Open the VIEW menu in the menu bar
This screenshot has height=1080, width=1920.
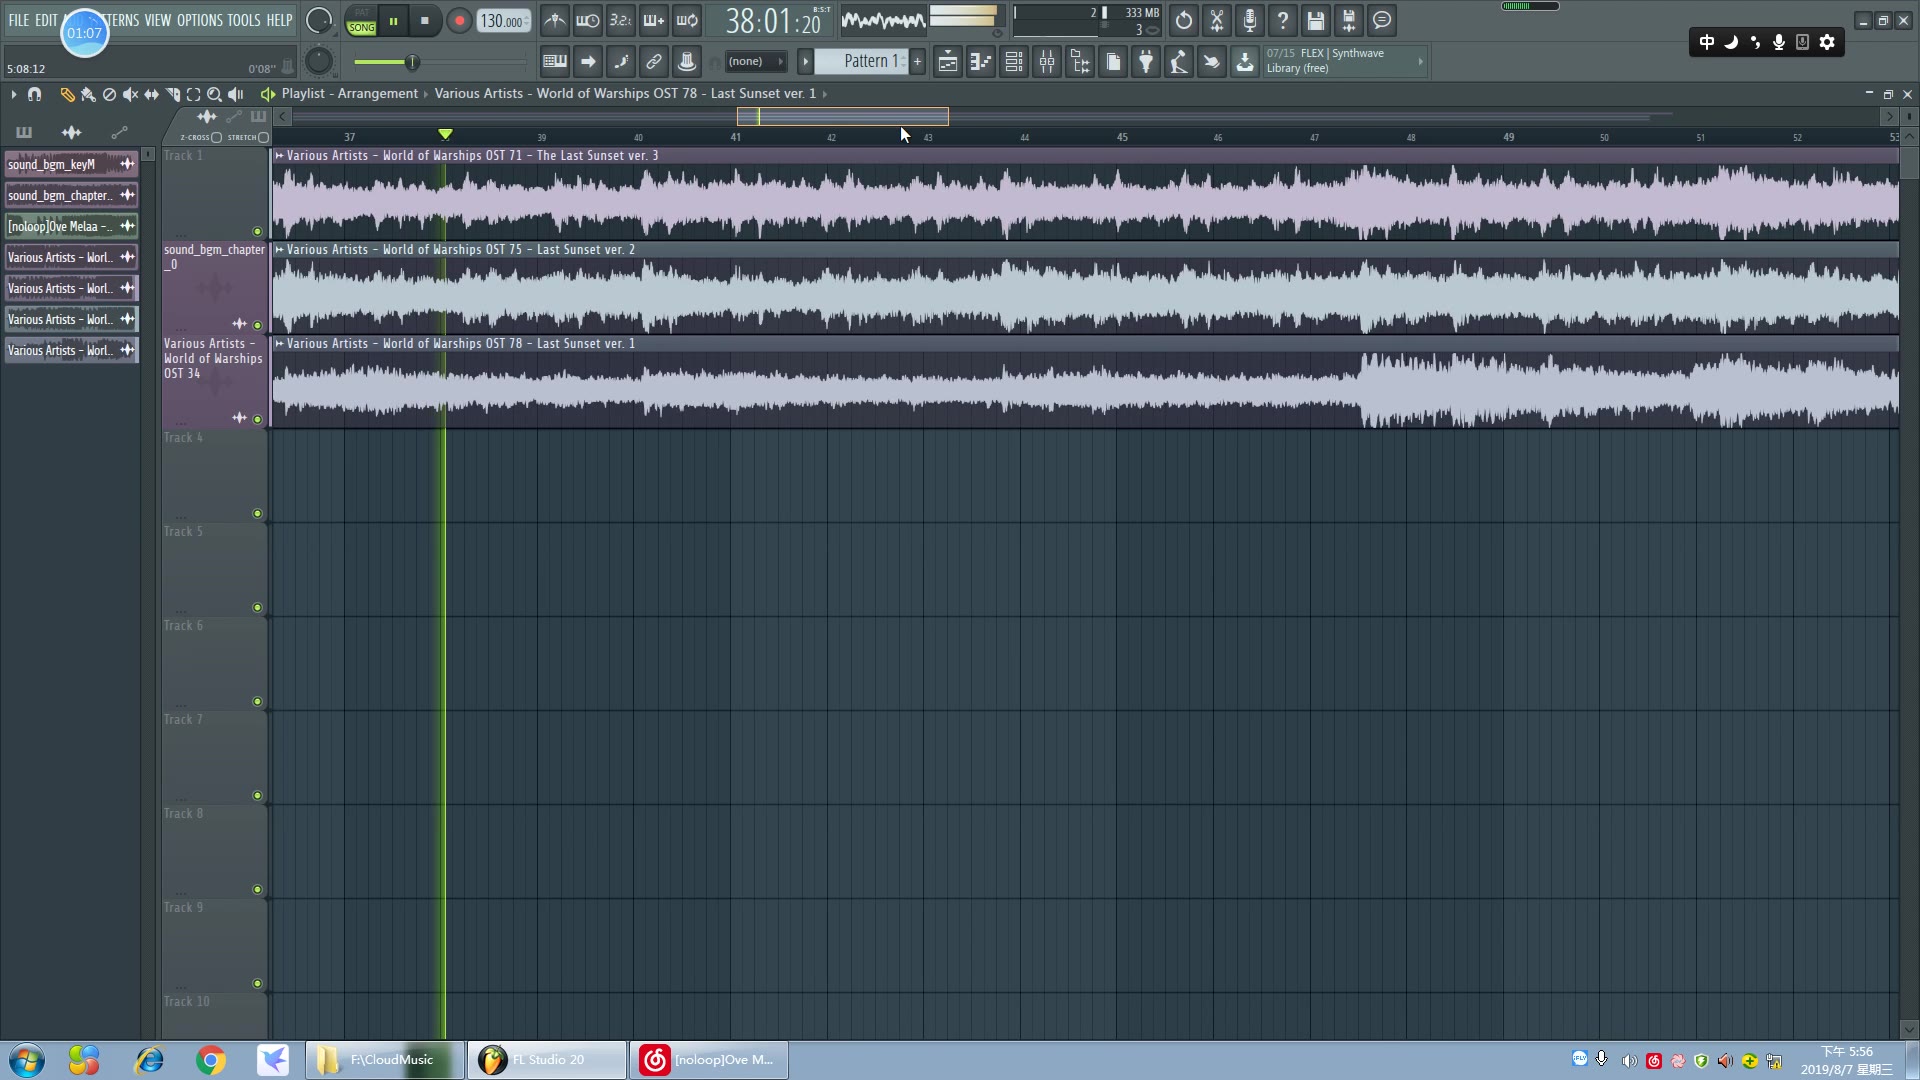coord(157,20)
